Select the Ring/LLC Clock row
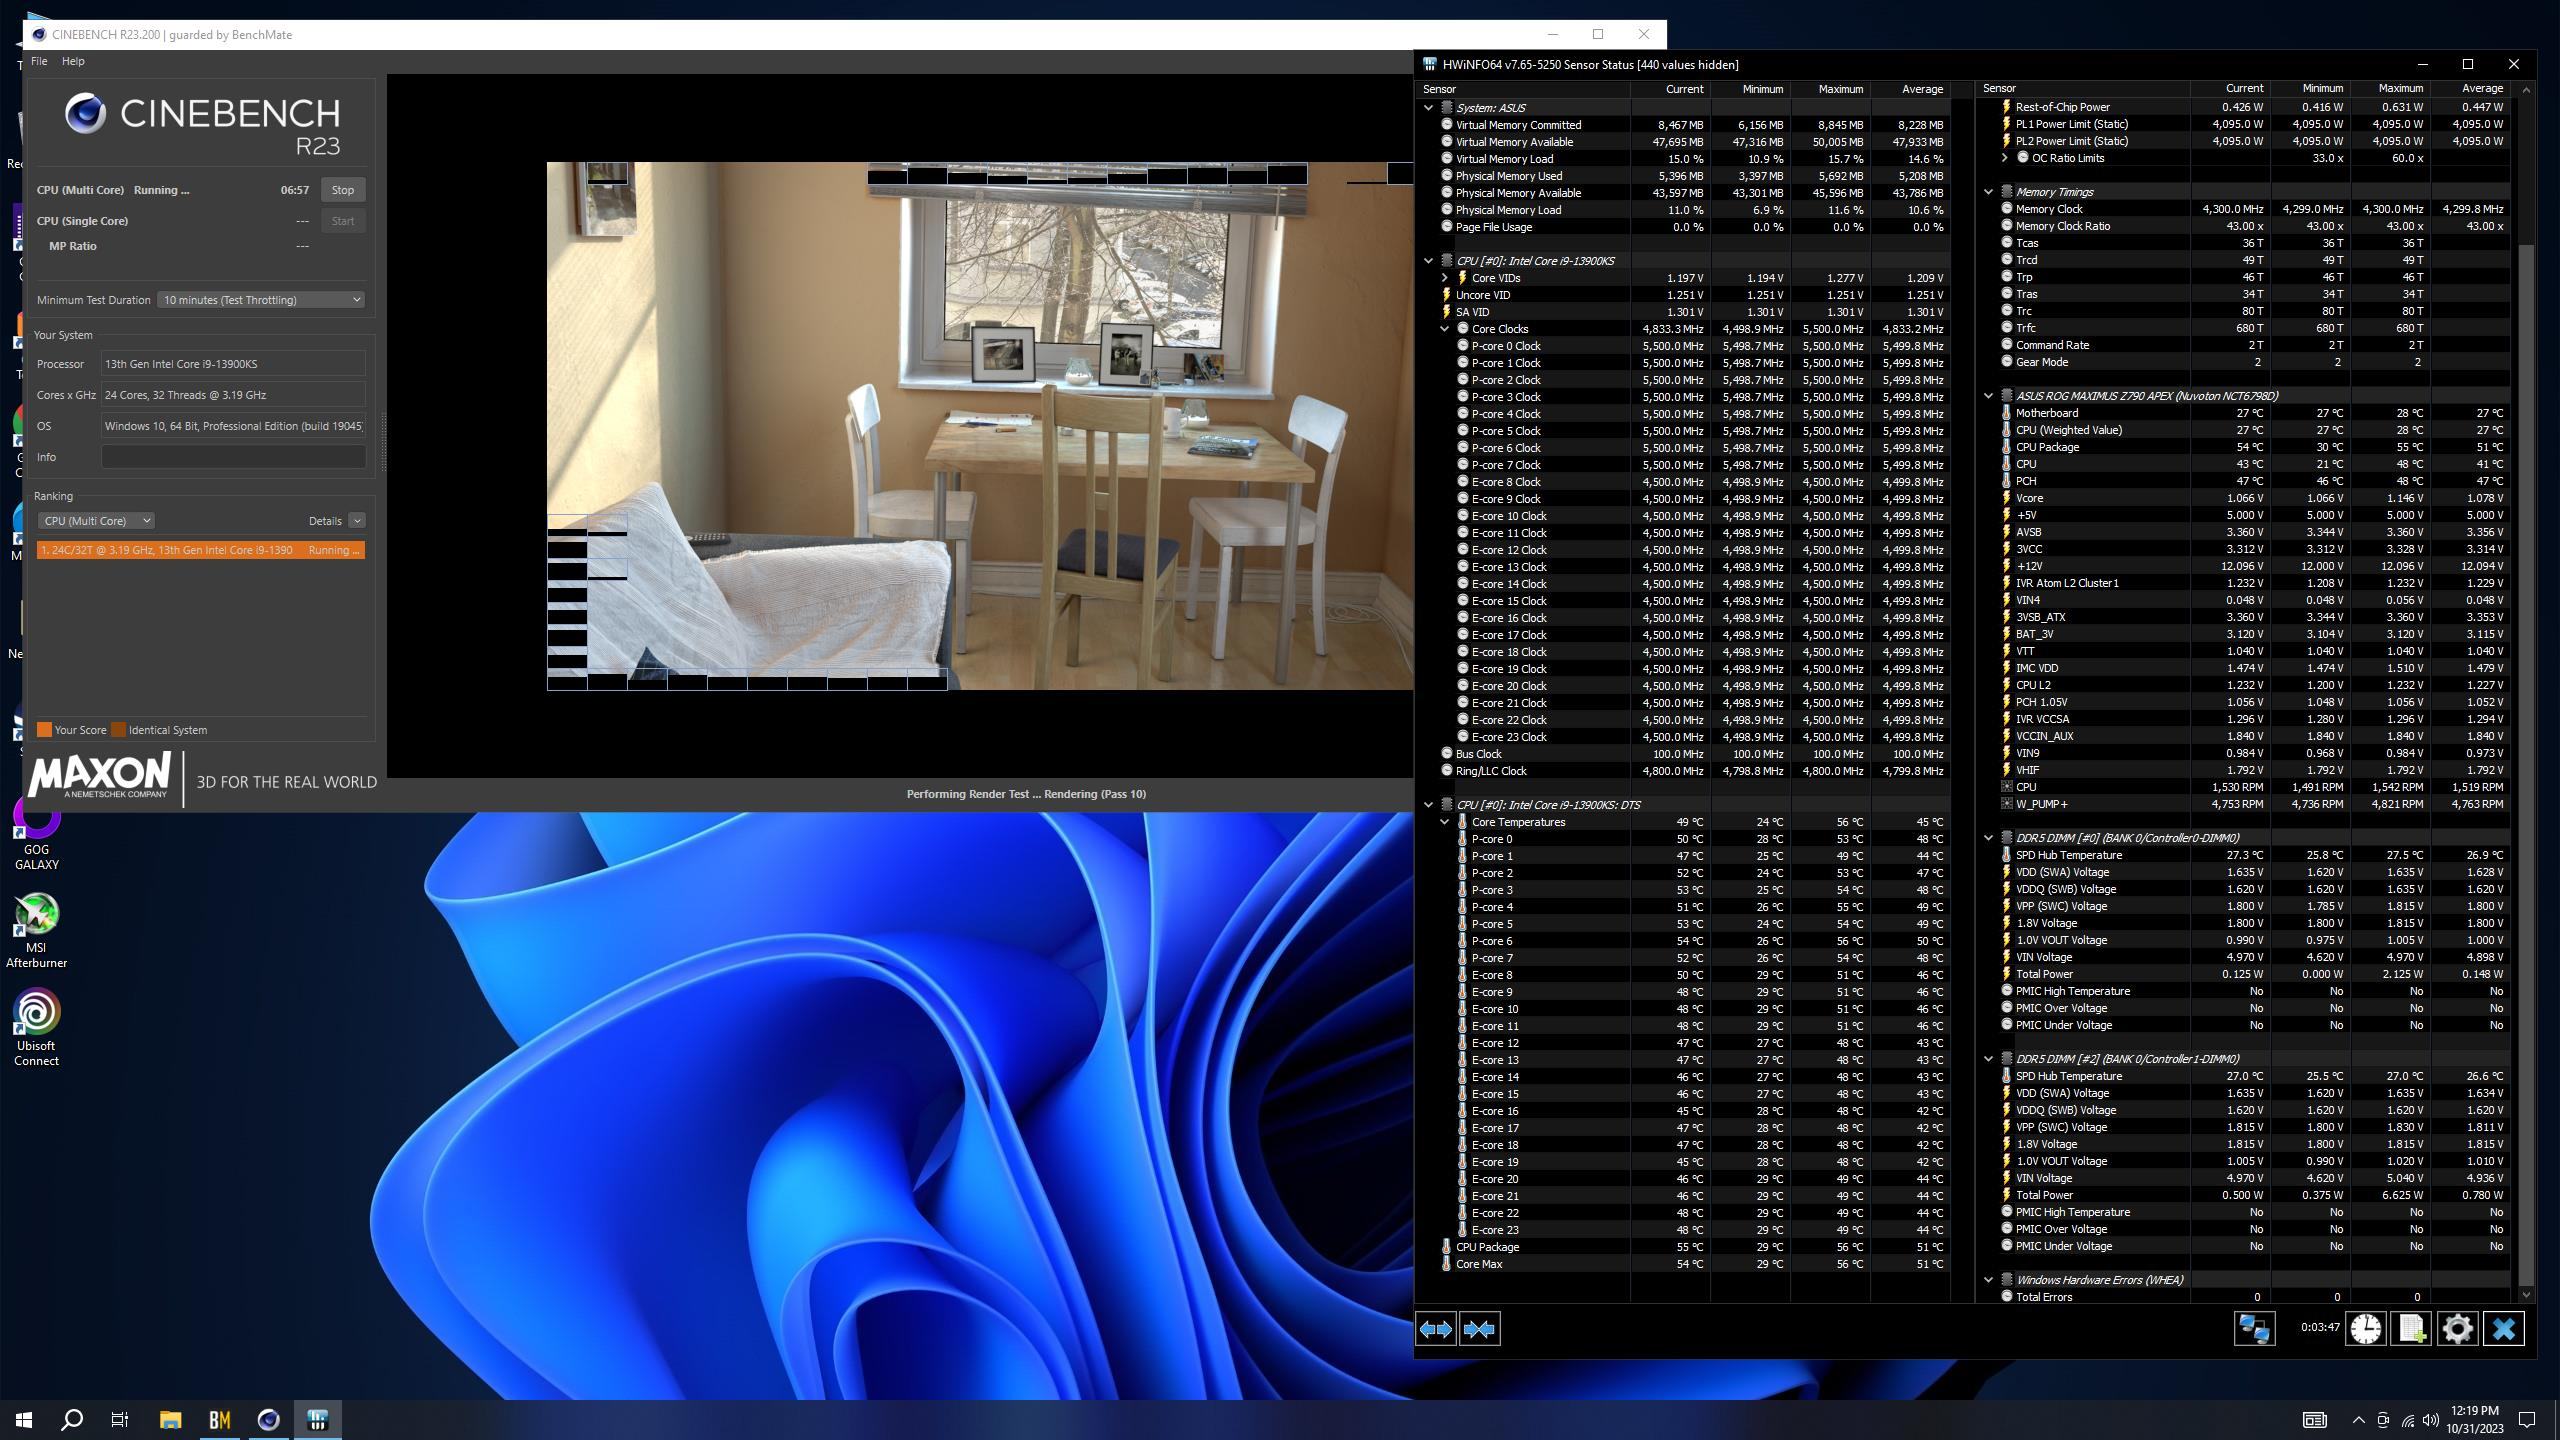This screenshot has width=2560, height=1440. click(x=1684, y=771)
